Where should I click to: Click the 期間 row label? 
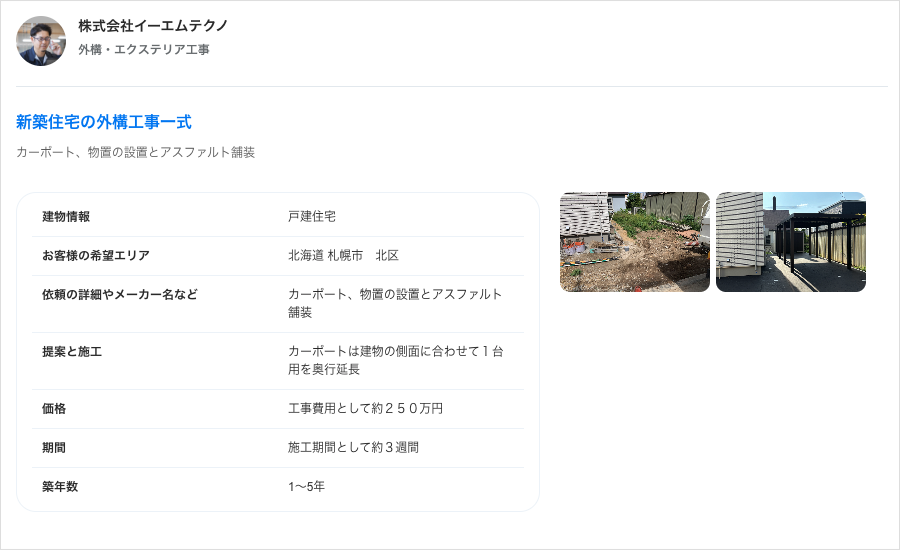(54, 448)
